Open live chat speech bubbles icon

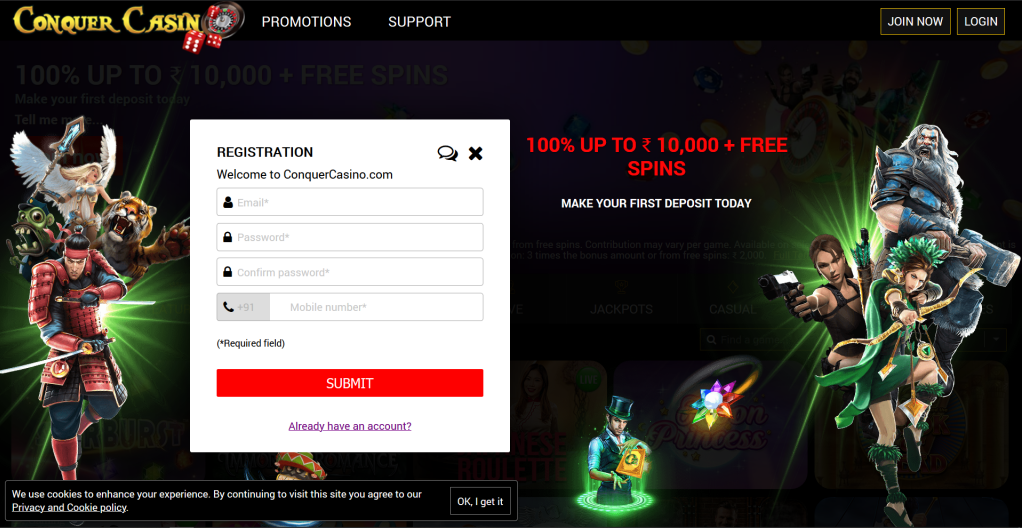click(448, 153)
